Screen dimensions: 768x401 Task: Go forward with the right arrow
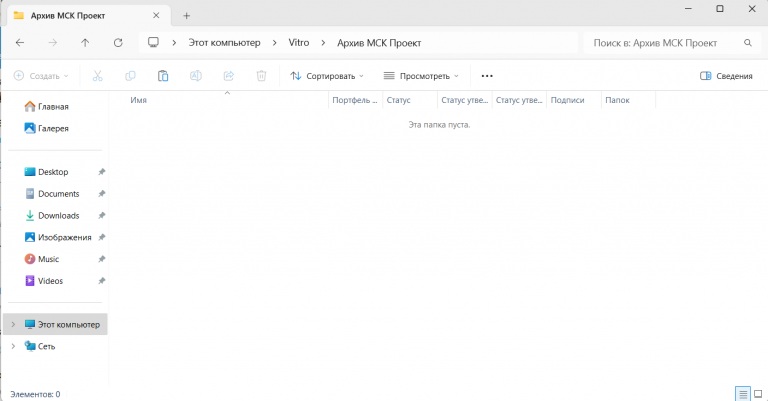pos(52,43)
